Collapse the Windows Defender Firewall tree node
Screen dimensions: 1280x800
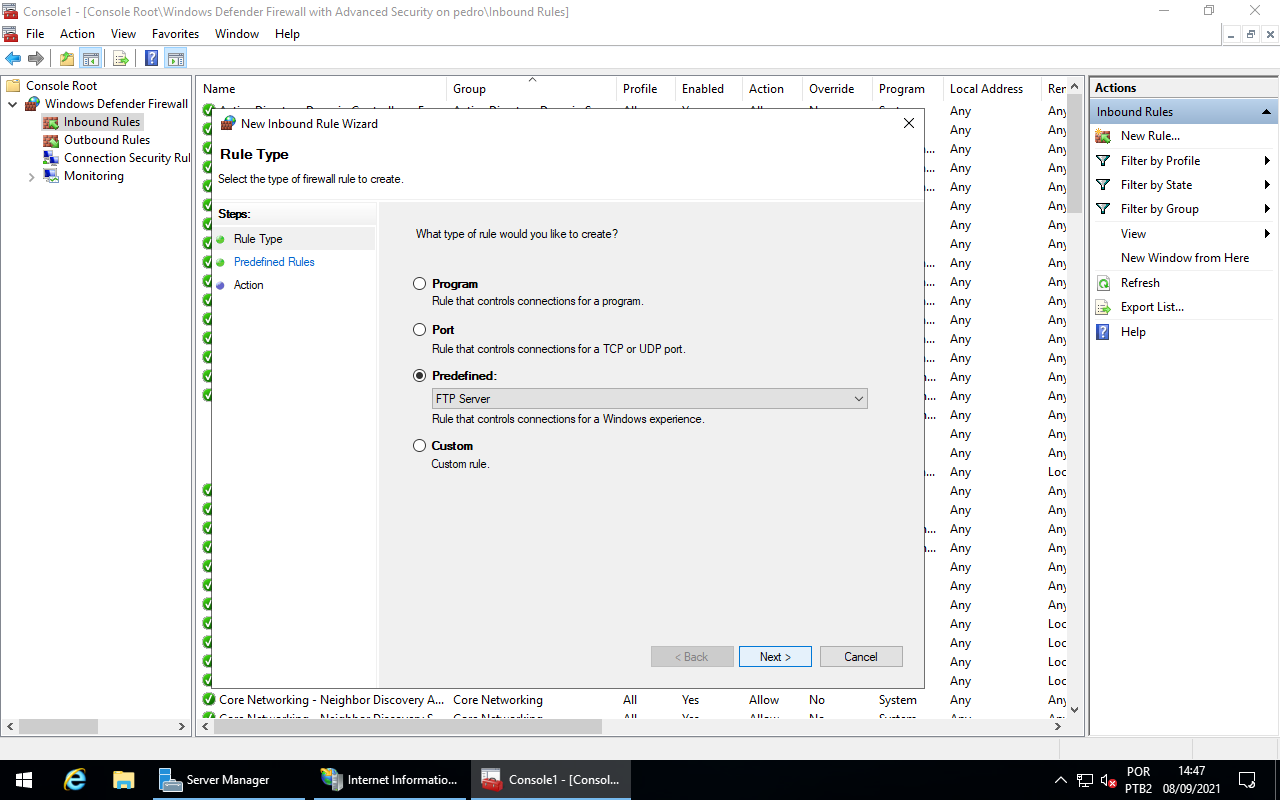pyautogui.click(x=13, y=103)
